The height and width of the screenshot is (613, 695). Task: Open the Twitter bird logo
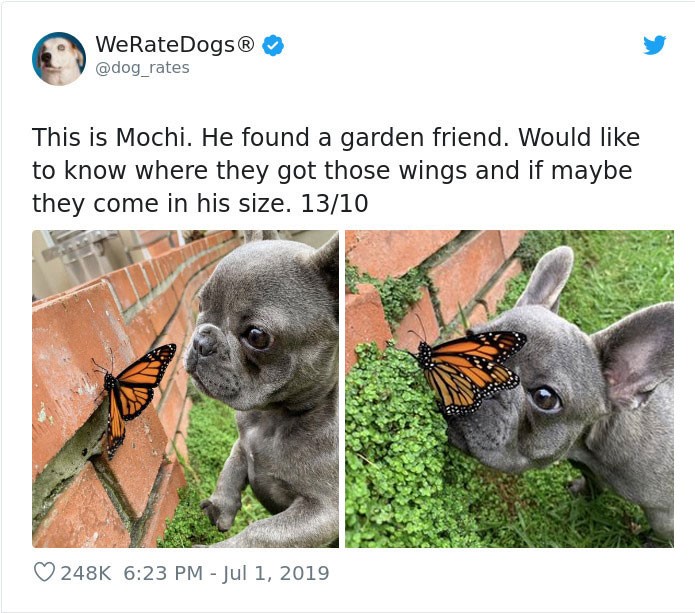(655, 45)
